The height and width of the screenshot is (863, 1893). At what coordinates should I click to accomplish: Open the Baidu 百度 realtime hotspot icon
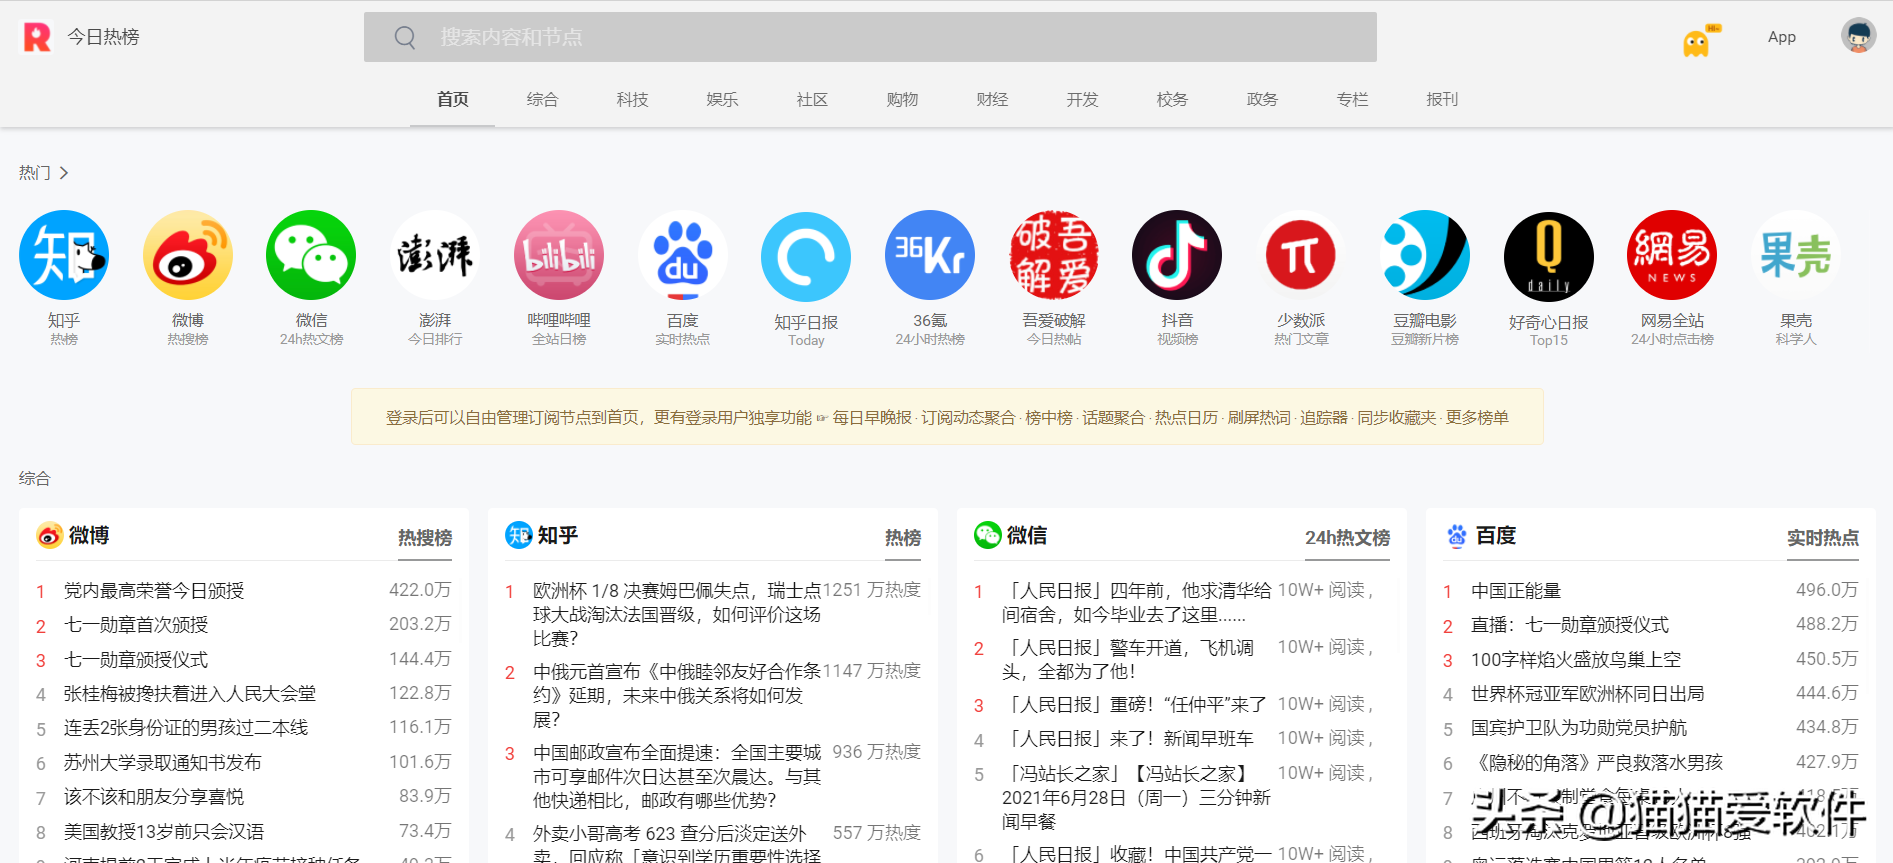tap(683, 255)
